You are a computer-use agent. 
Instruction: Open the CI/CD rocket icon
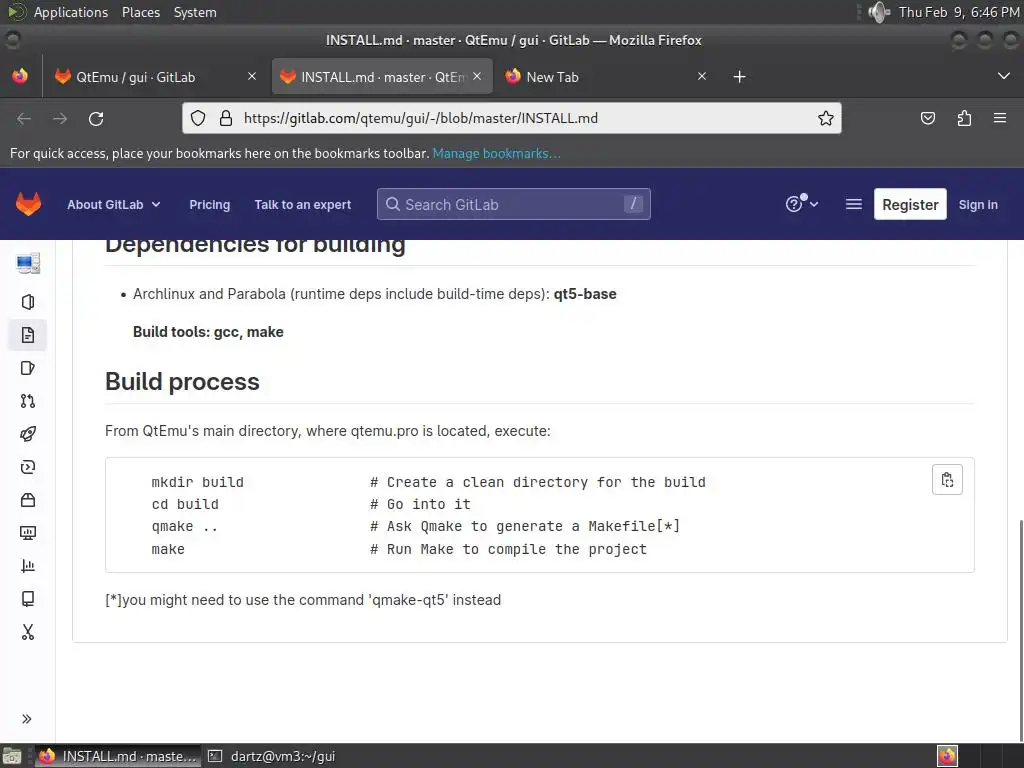tap(27, 434)
